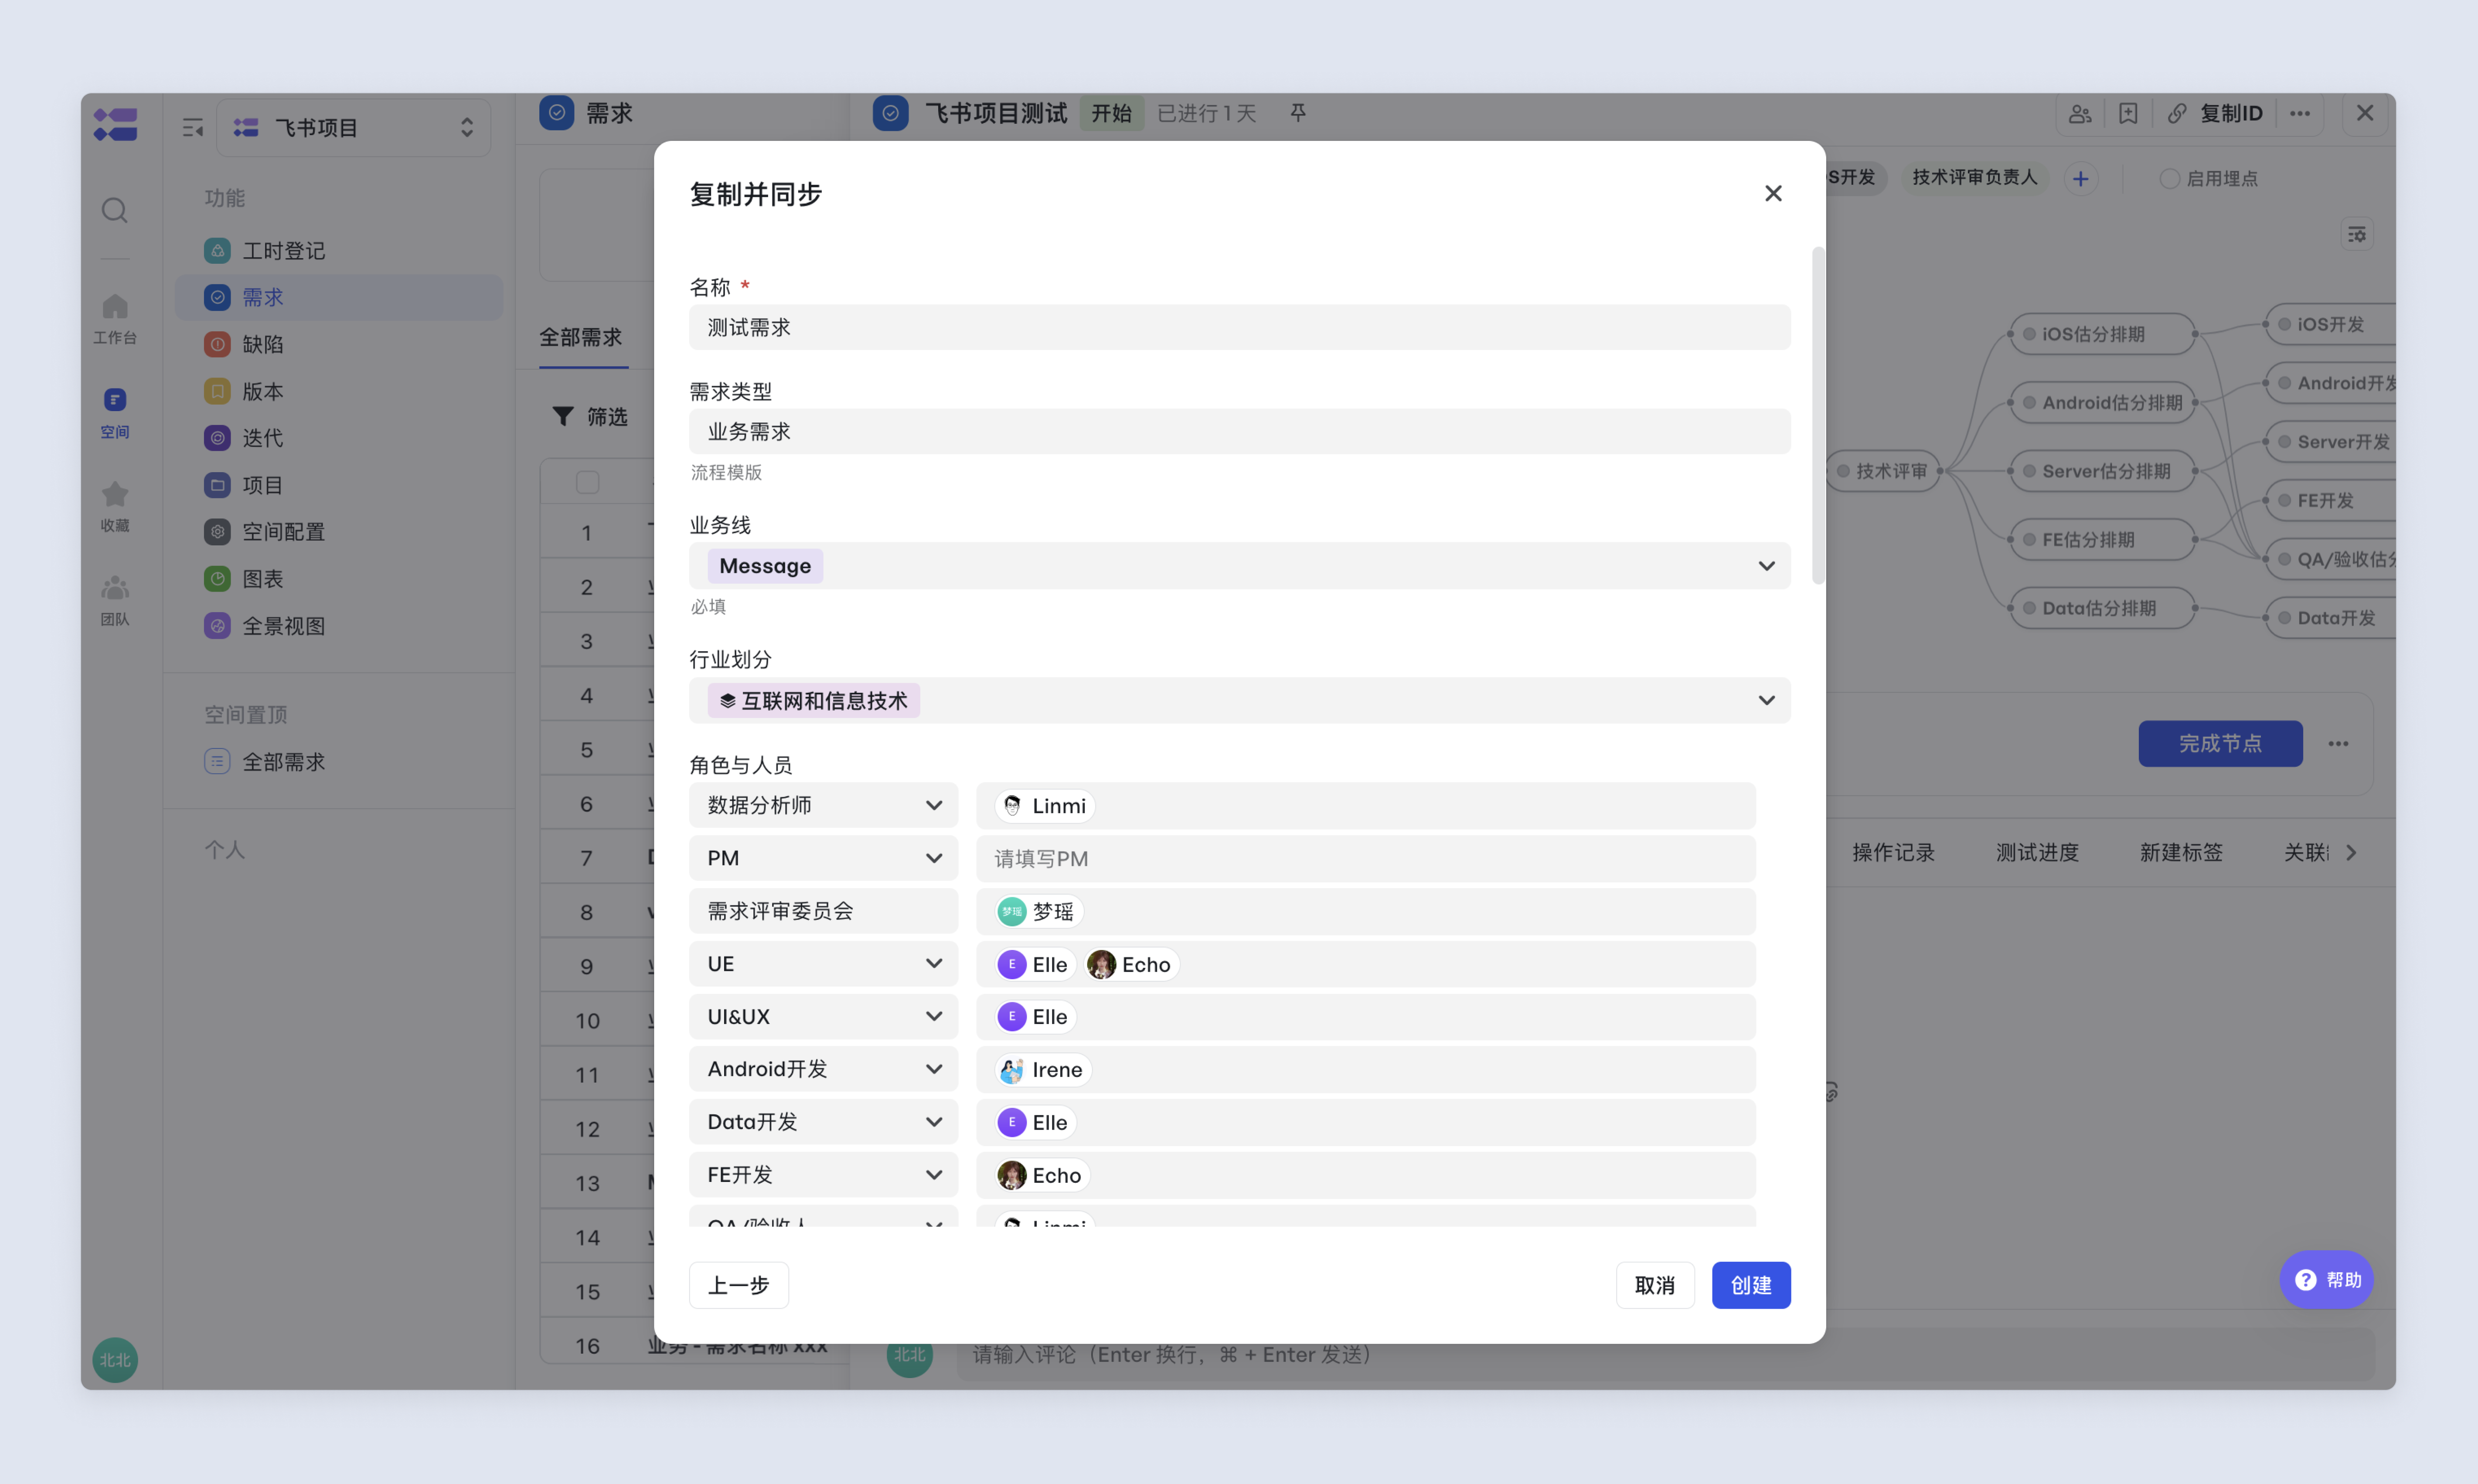The height and width of the screenshot is (1484, 2478).
Task: Click the 请填写PM people field
Action: tap(1366, 858)
